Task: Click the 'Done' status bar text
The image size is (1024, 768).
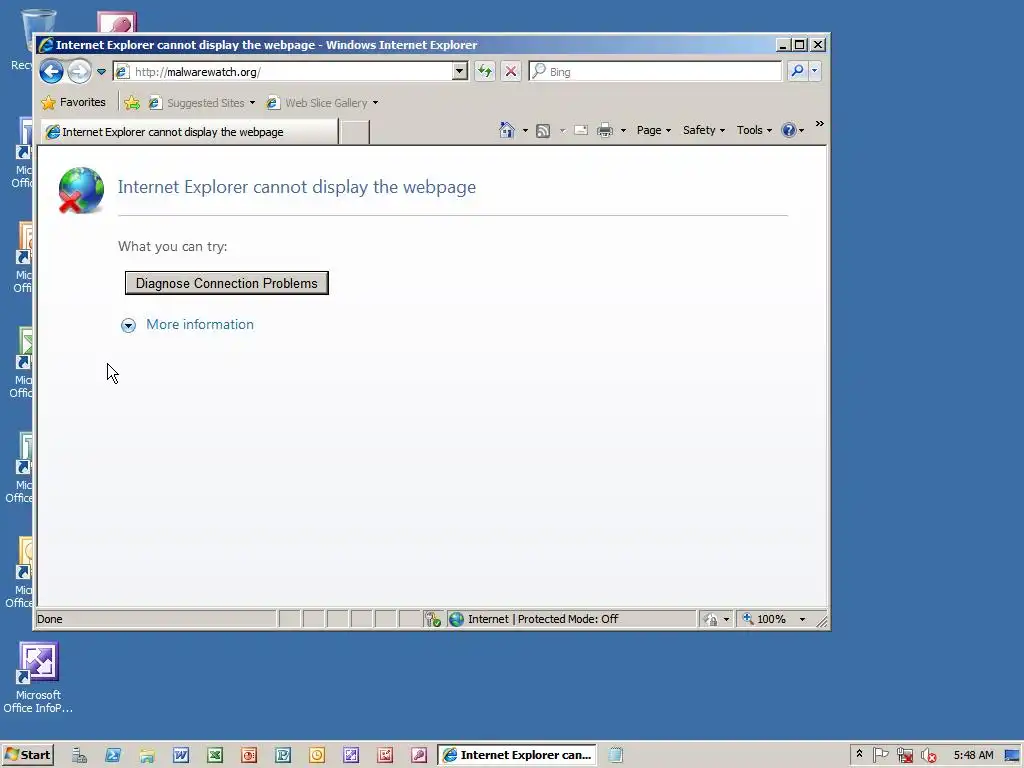Action: [x=50, y=619]
